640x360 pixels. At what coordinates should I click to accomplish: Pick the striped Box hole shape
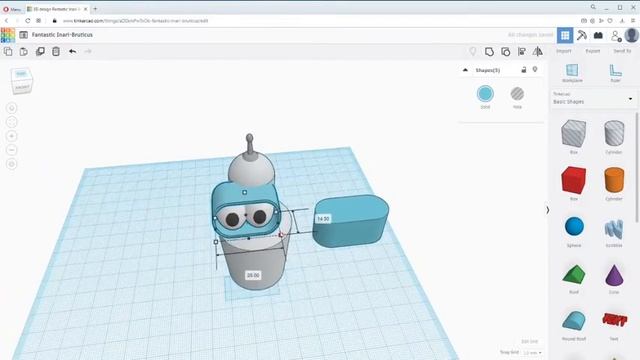[x=573, y=133]
